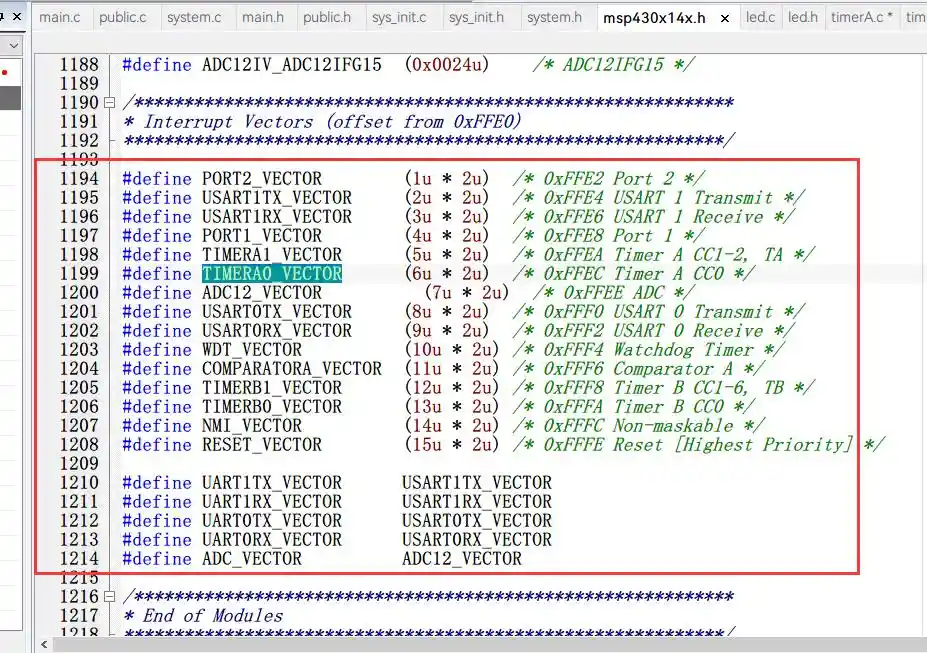The image size is (927, 653).
Task: Select the system.c tab
Action: [x=194, y=18]
